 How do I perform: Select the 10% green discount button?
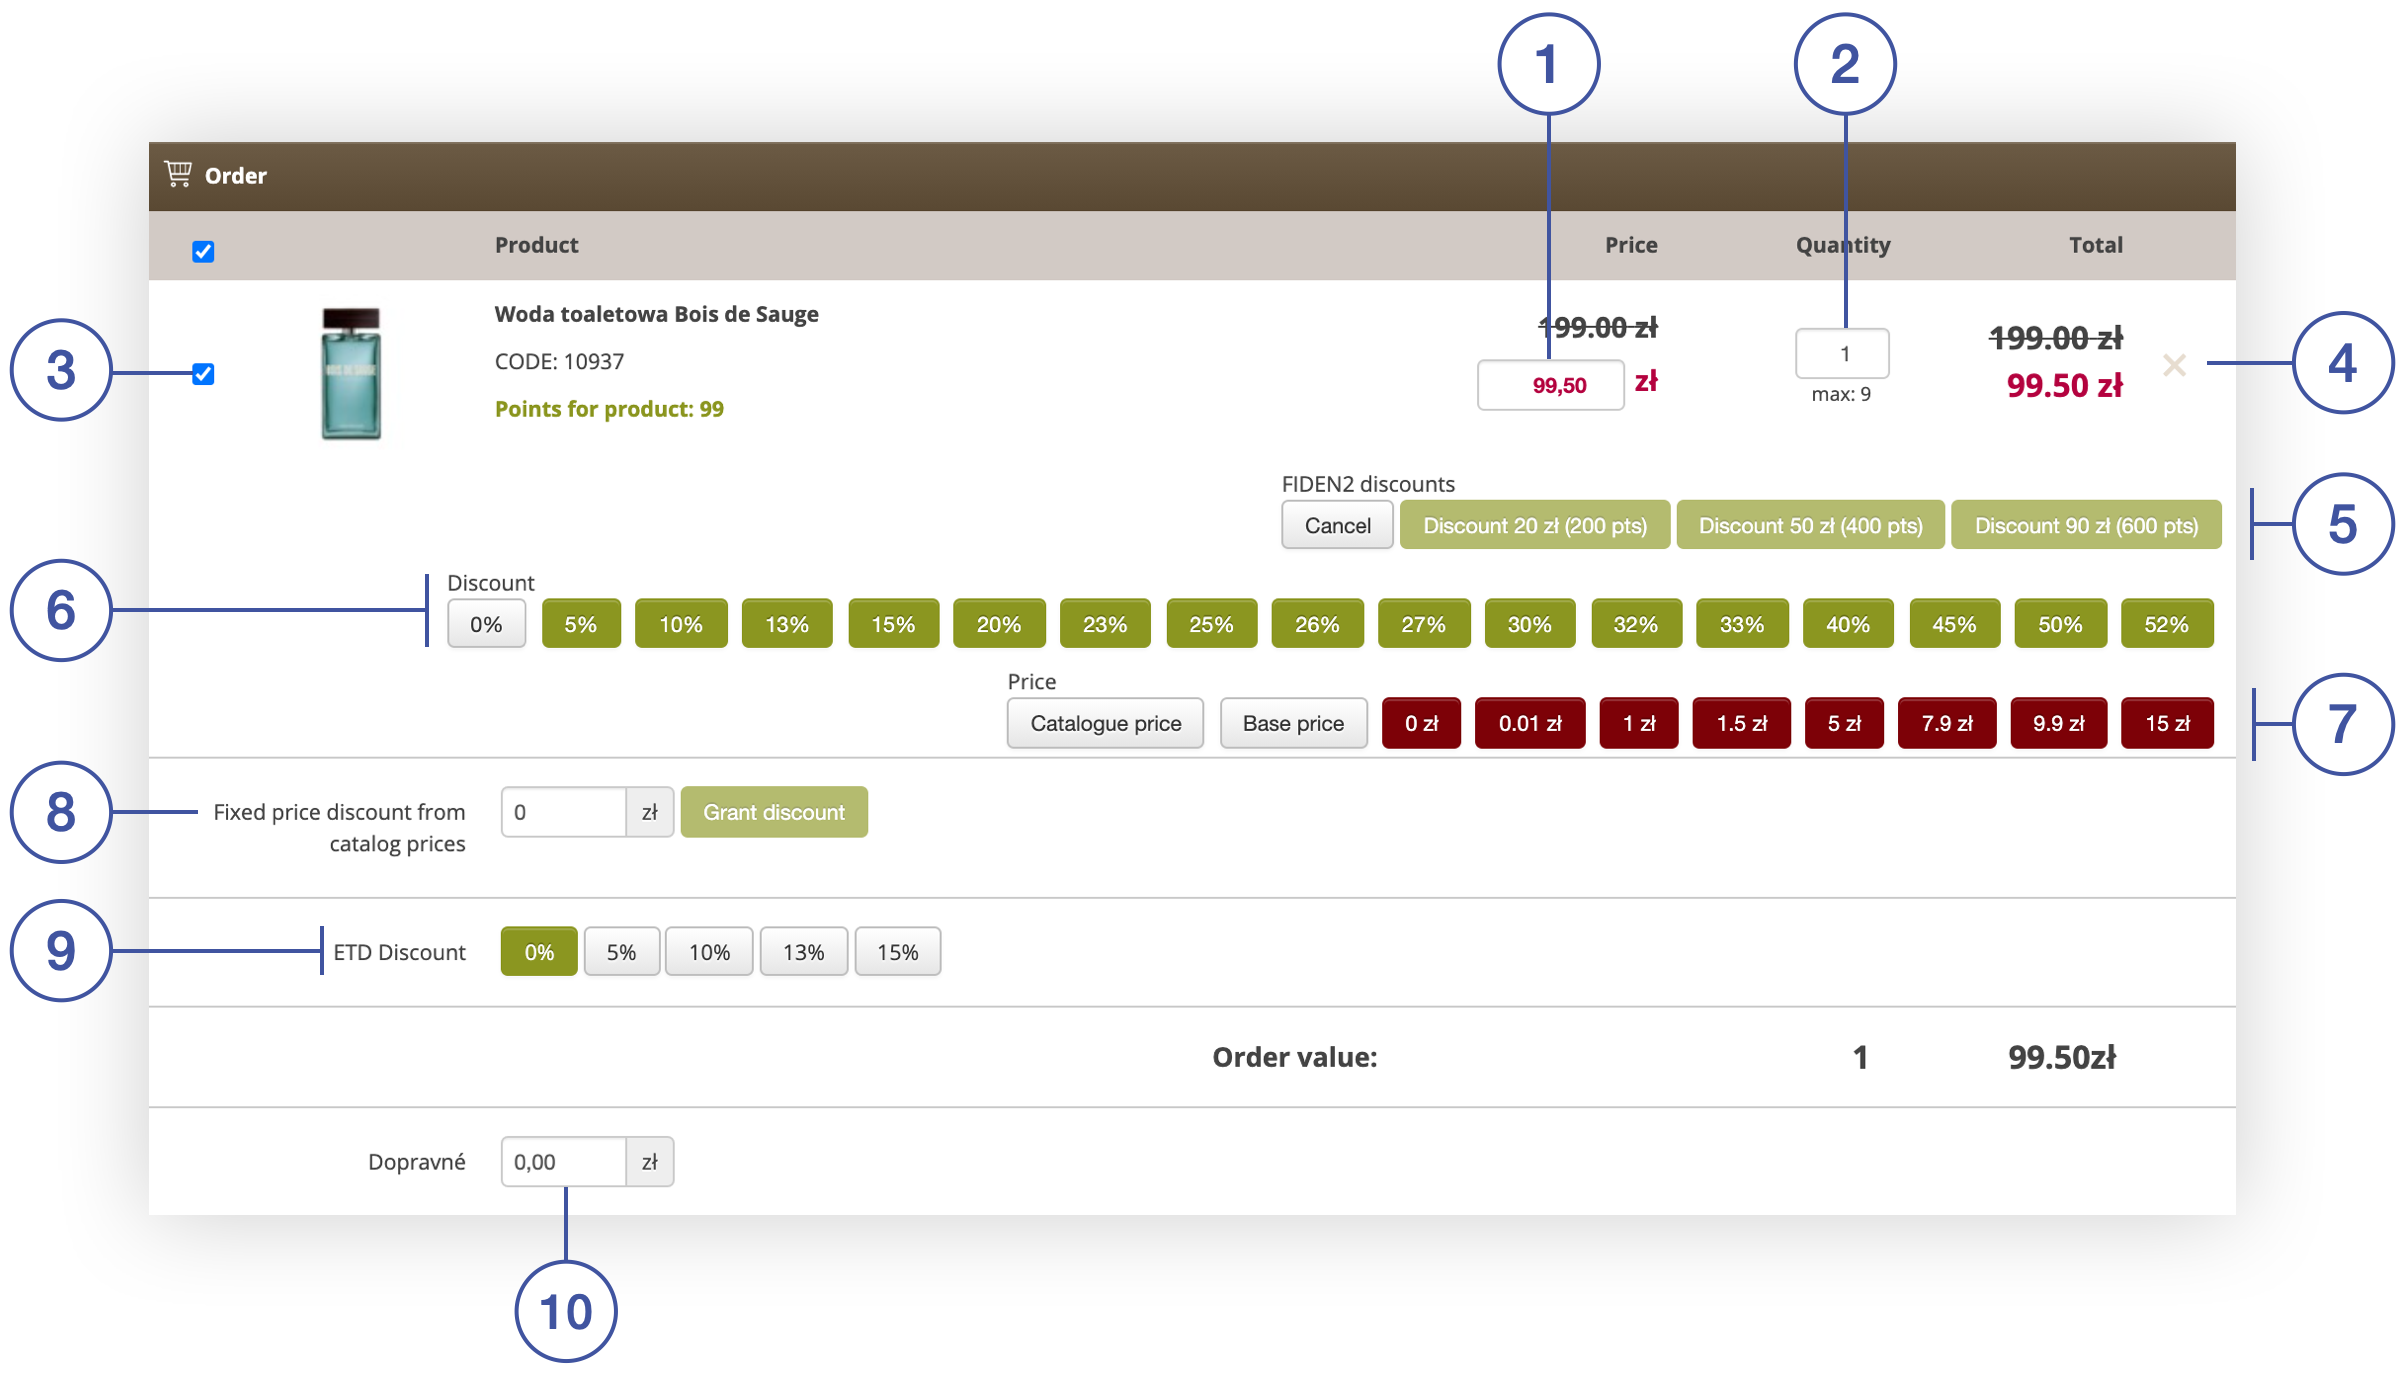pyautogui.click(x=681, y=624)
